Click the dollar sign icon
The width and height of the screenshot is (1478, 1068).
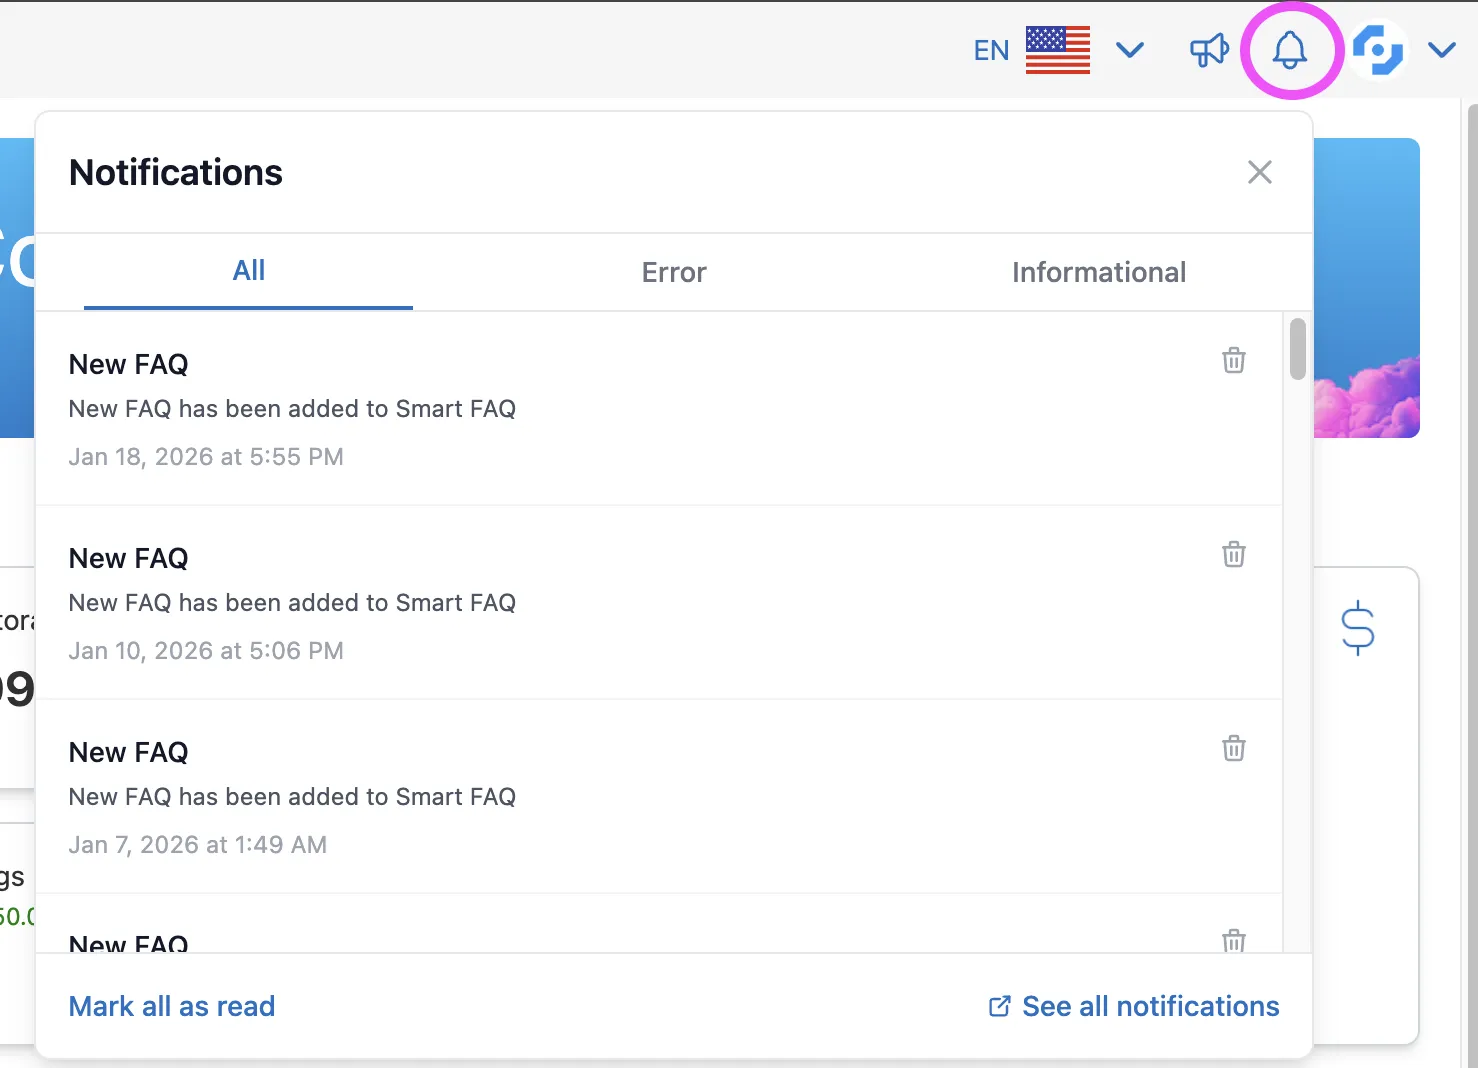coord(1357,628)
